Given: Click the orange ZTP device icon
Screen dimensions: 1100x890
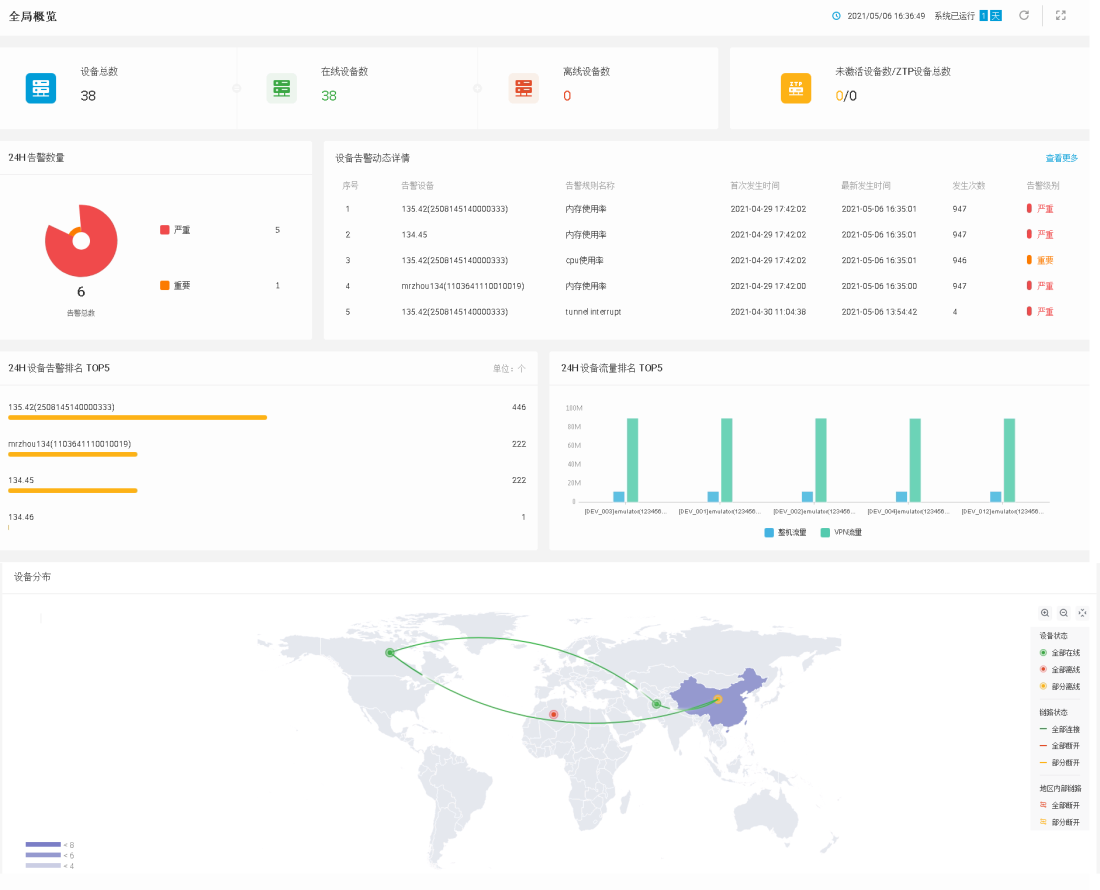Looking at the screenshot, I should [x=796, y=88].
